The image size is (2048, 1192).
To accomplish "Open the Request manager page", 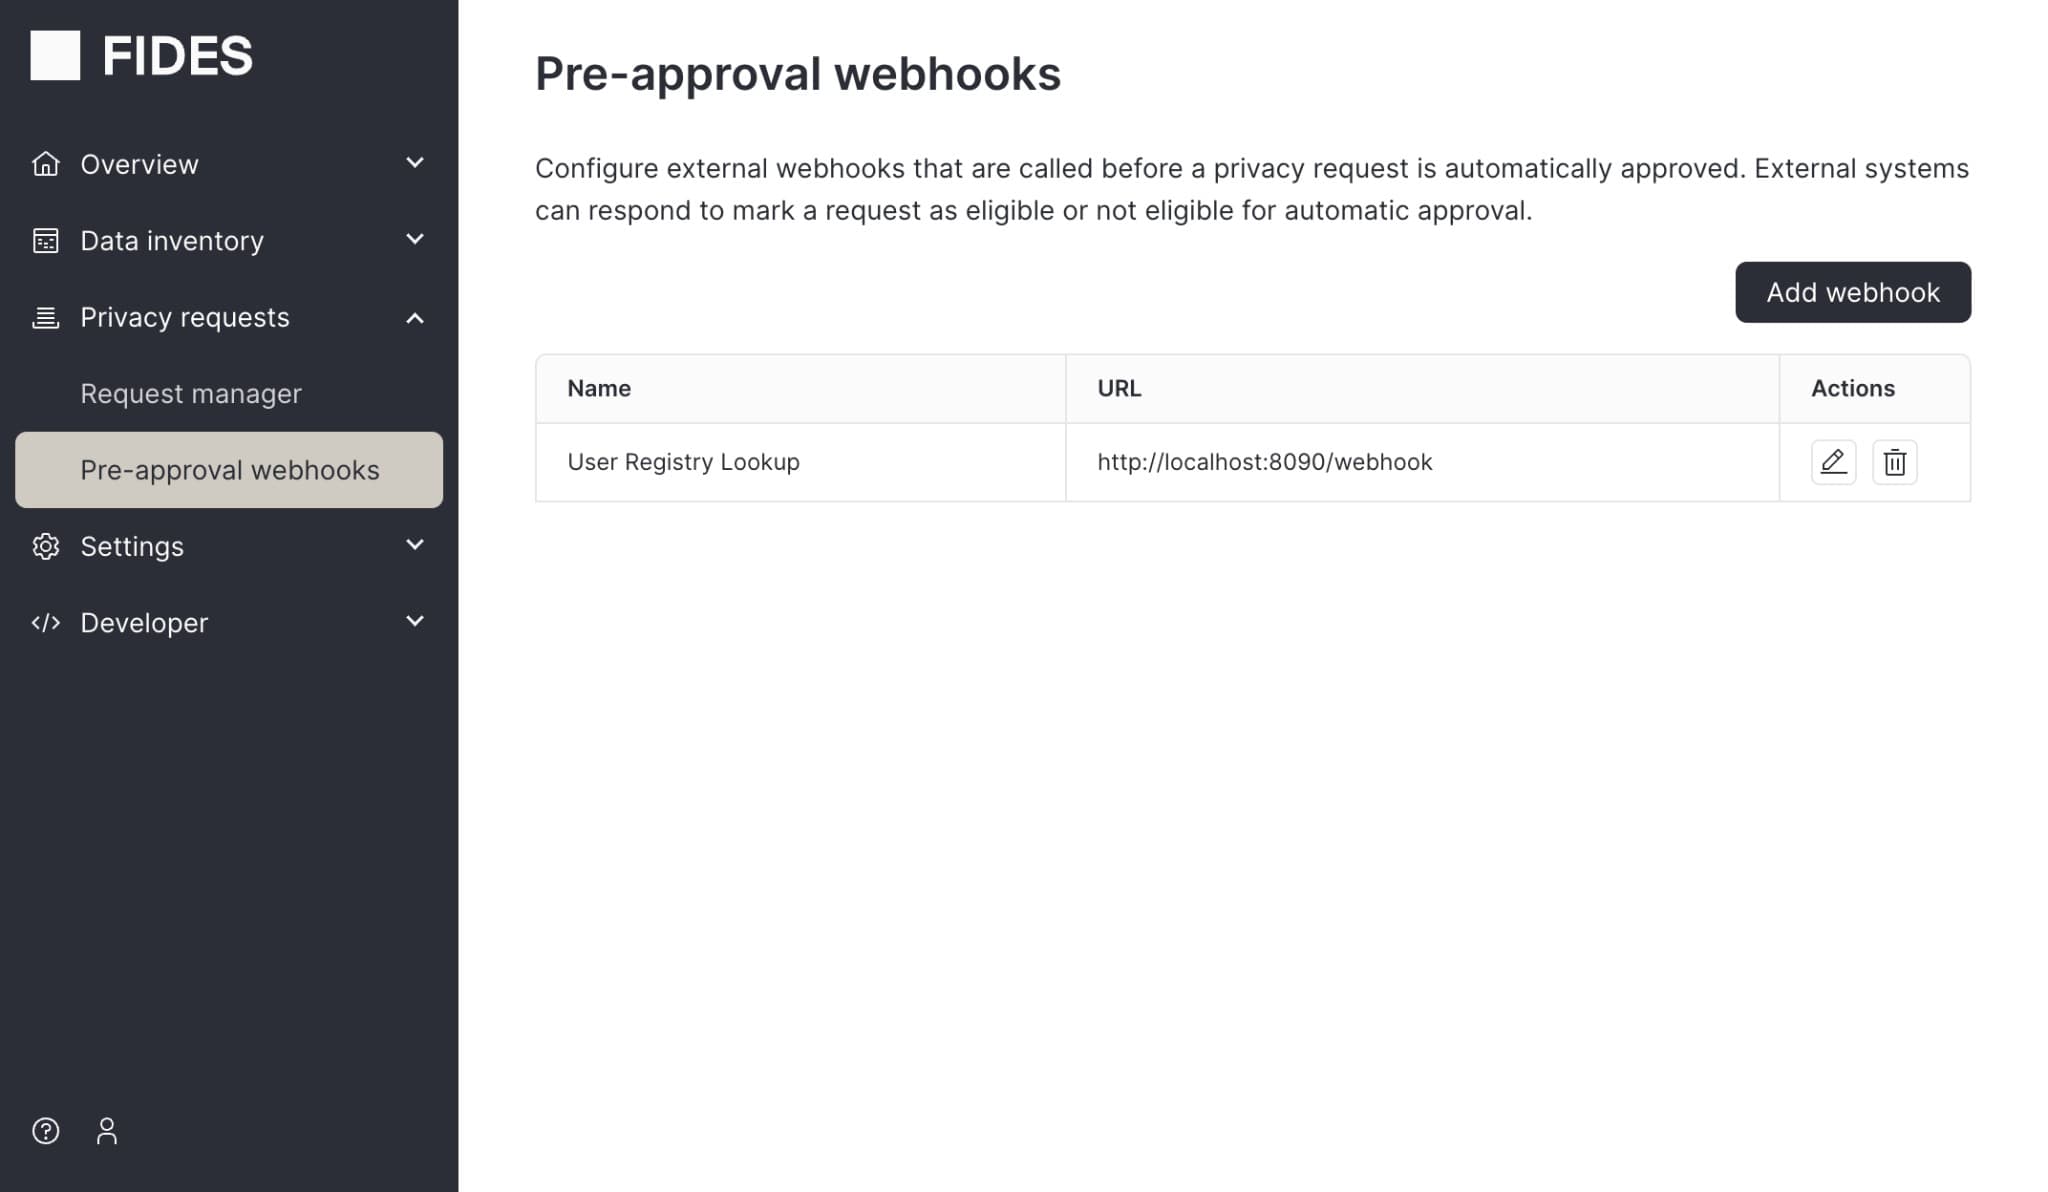I will [x=191, y=393].
